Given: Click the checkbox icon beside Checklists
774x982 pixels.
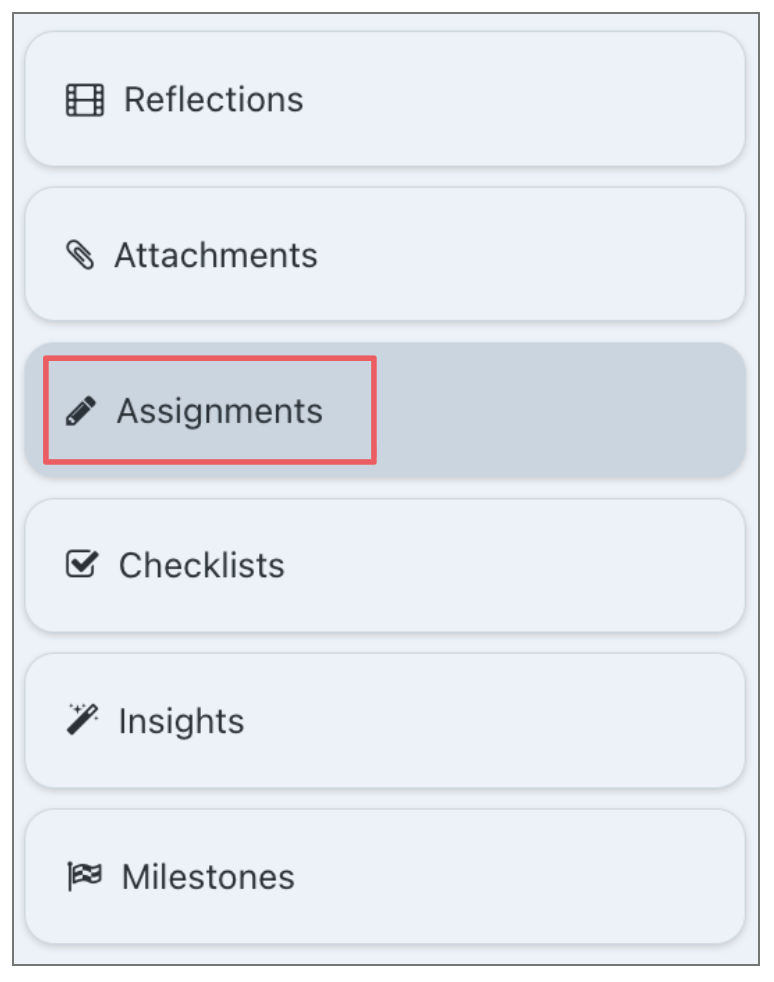Looking at the screenshot, I should pos(81,565).
